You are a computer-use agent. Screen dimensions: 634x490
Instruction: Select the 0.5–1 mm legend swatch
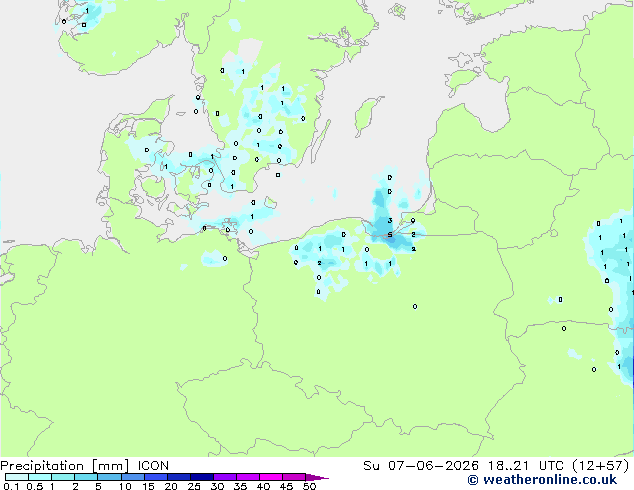coord(40,477)
